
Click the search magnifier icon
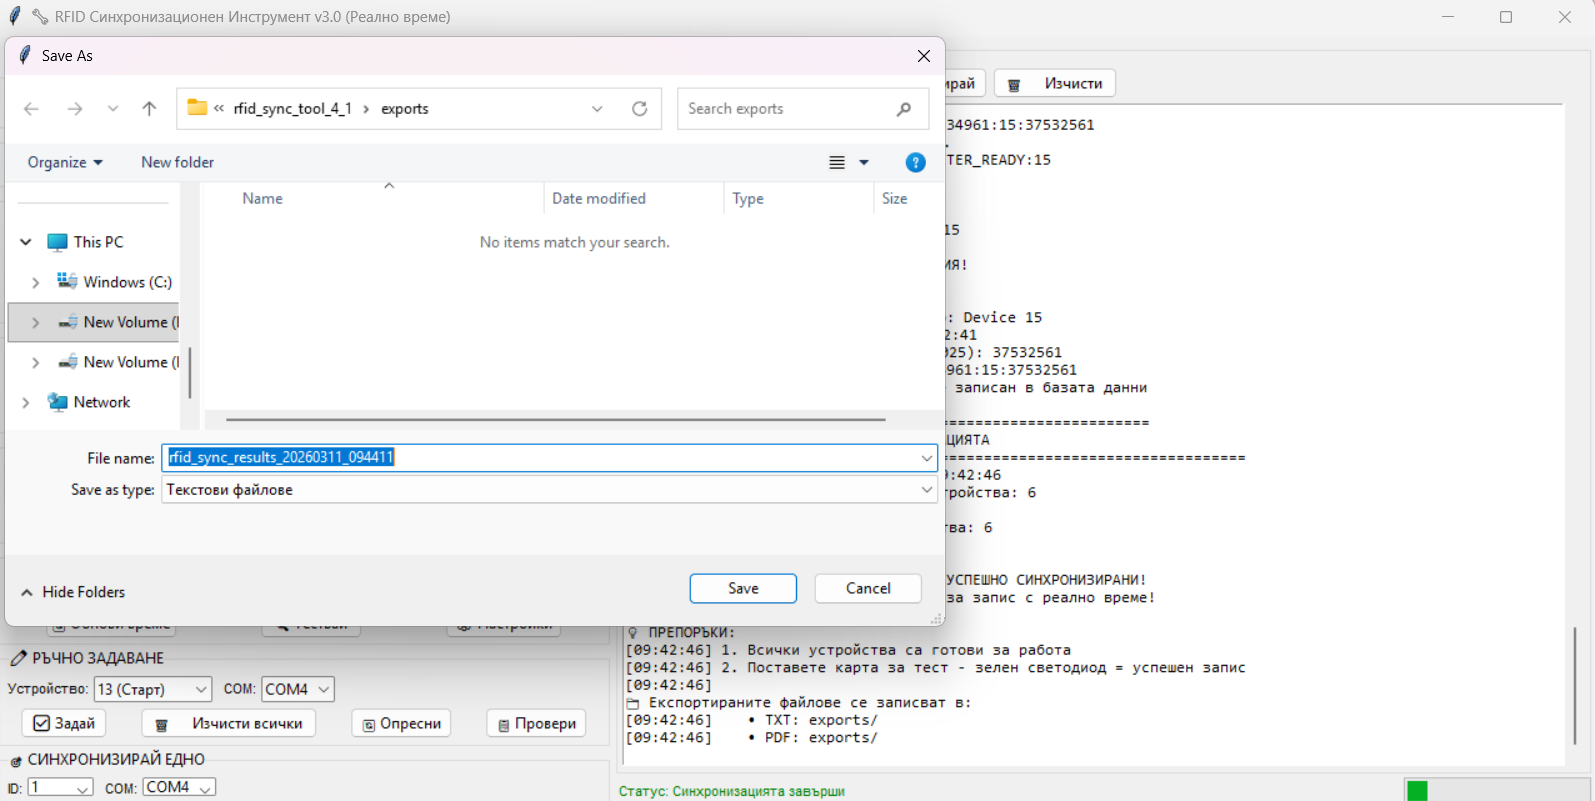pyautogui.click(x=904, y=109)
